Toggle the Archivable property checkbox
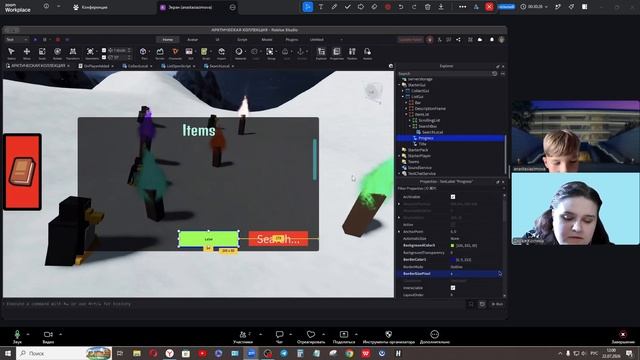 click(x=453, y=197)
